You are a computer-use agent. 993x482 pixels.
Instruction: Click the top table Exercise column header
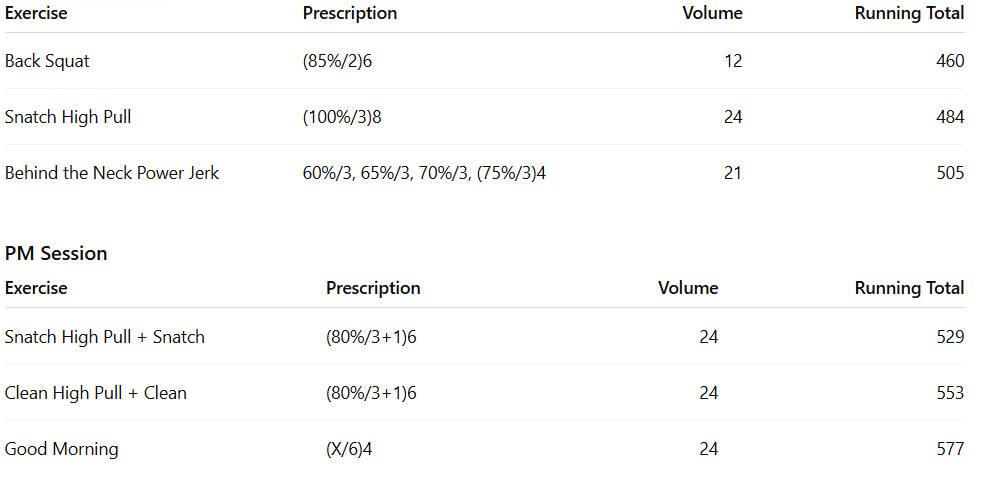click(x=36, y=13)
